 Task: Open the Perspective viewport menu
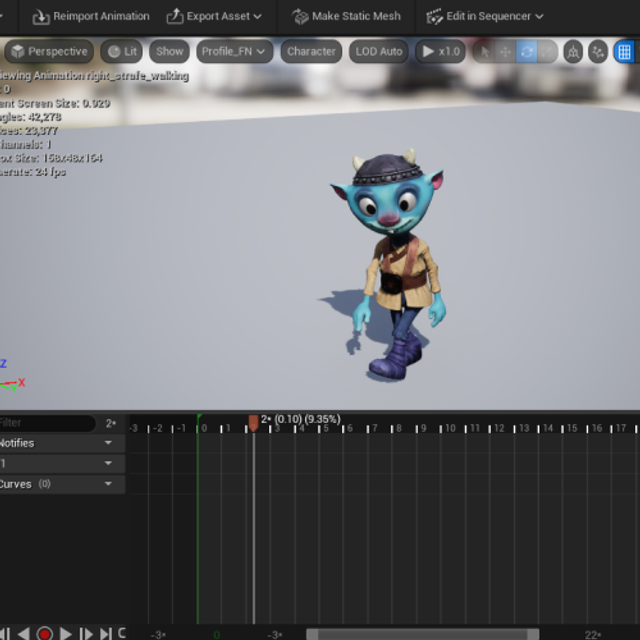(49, 51)
